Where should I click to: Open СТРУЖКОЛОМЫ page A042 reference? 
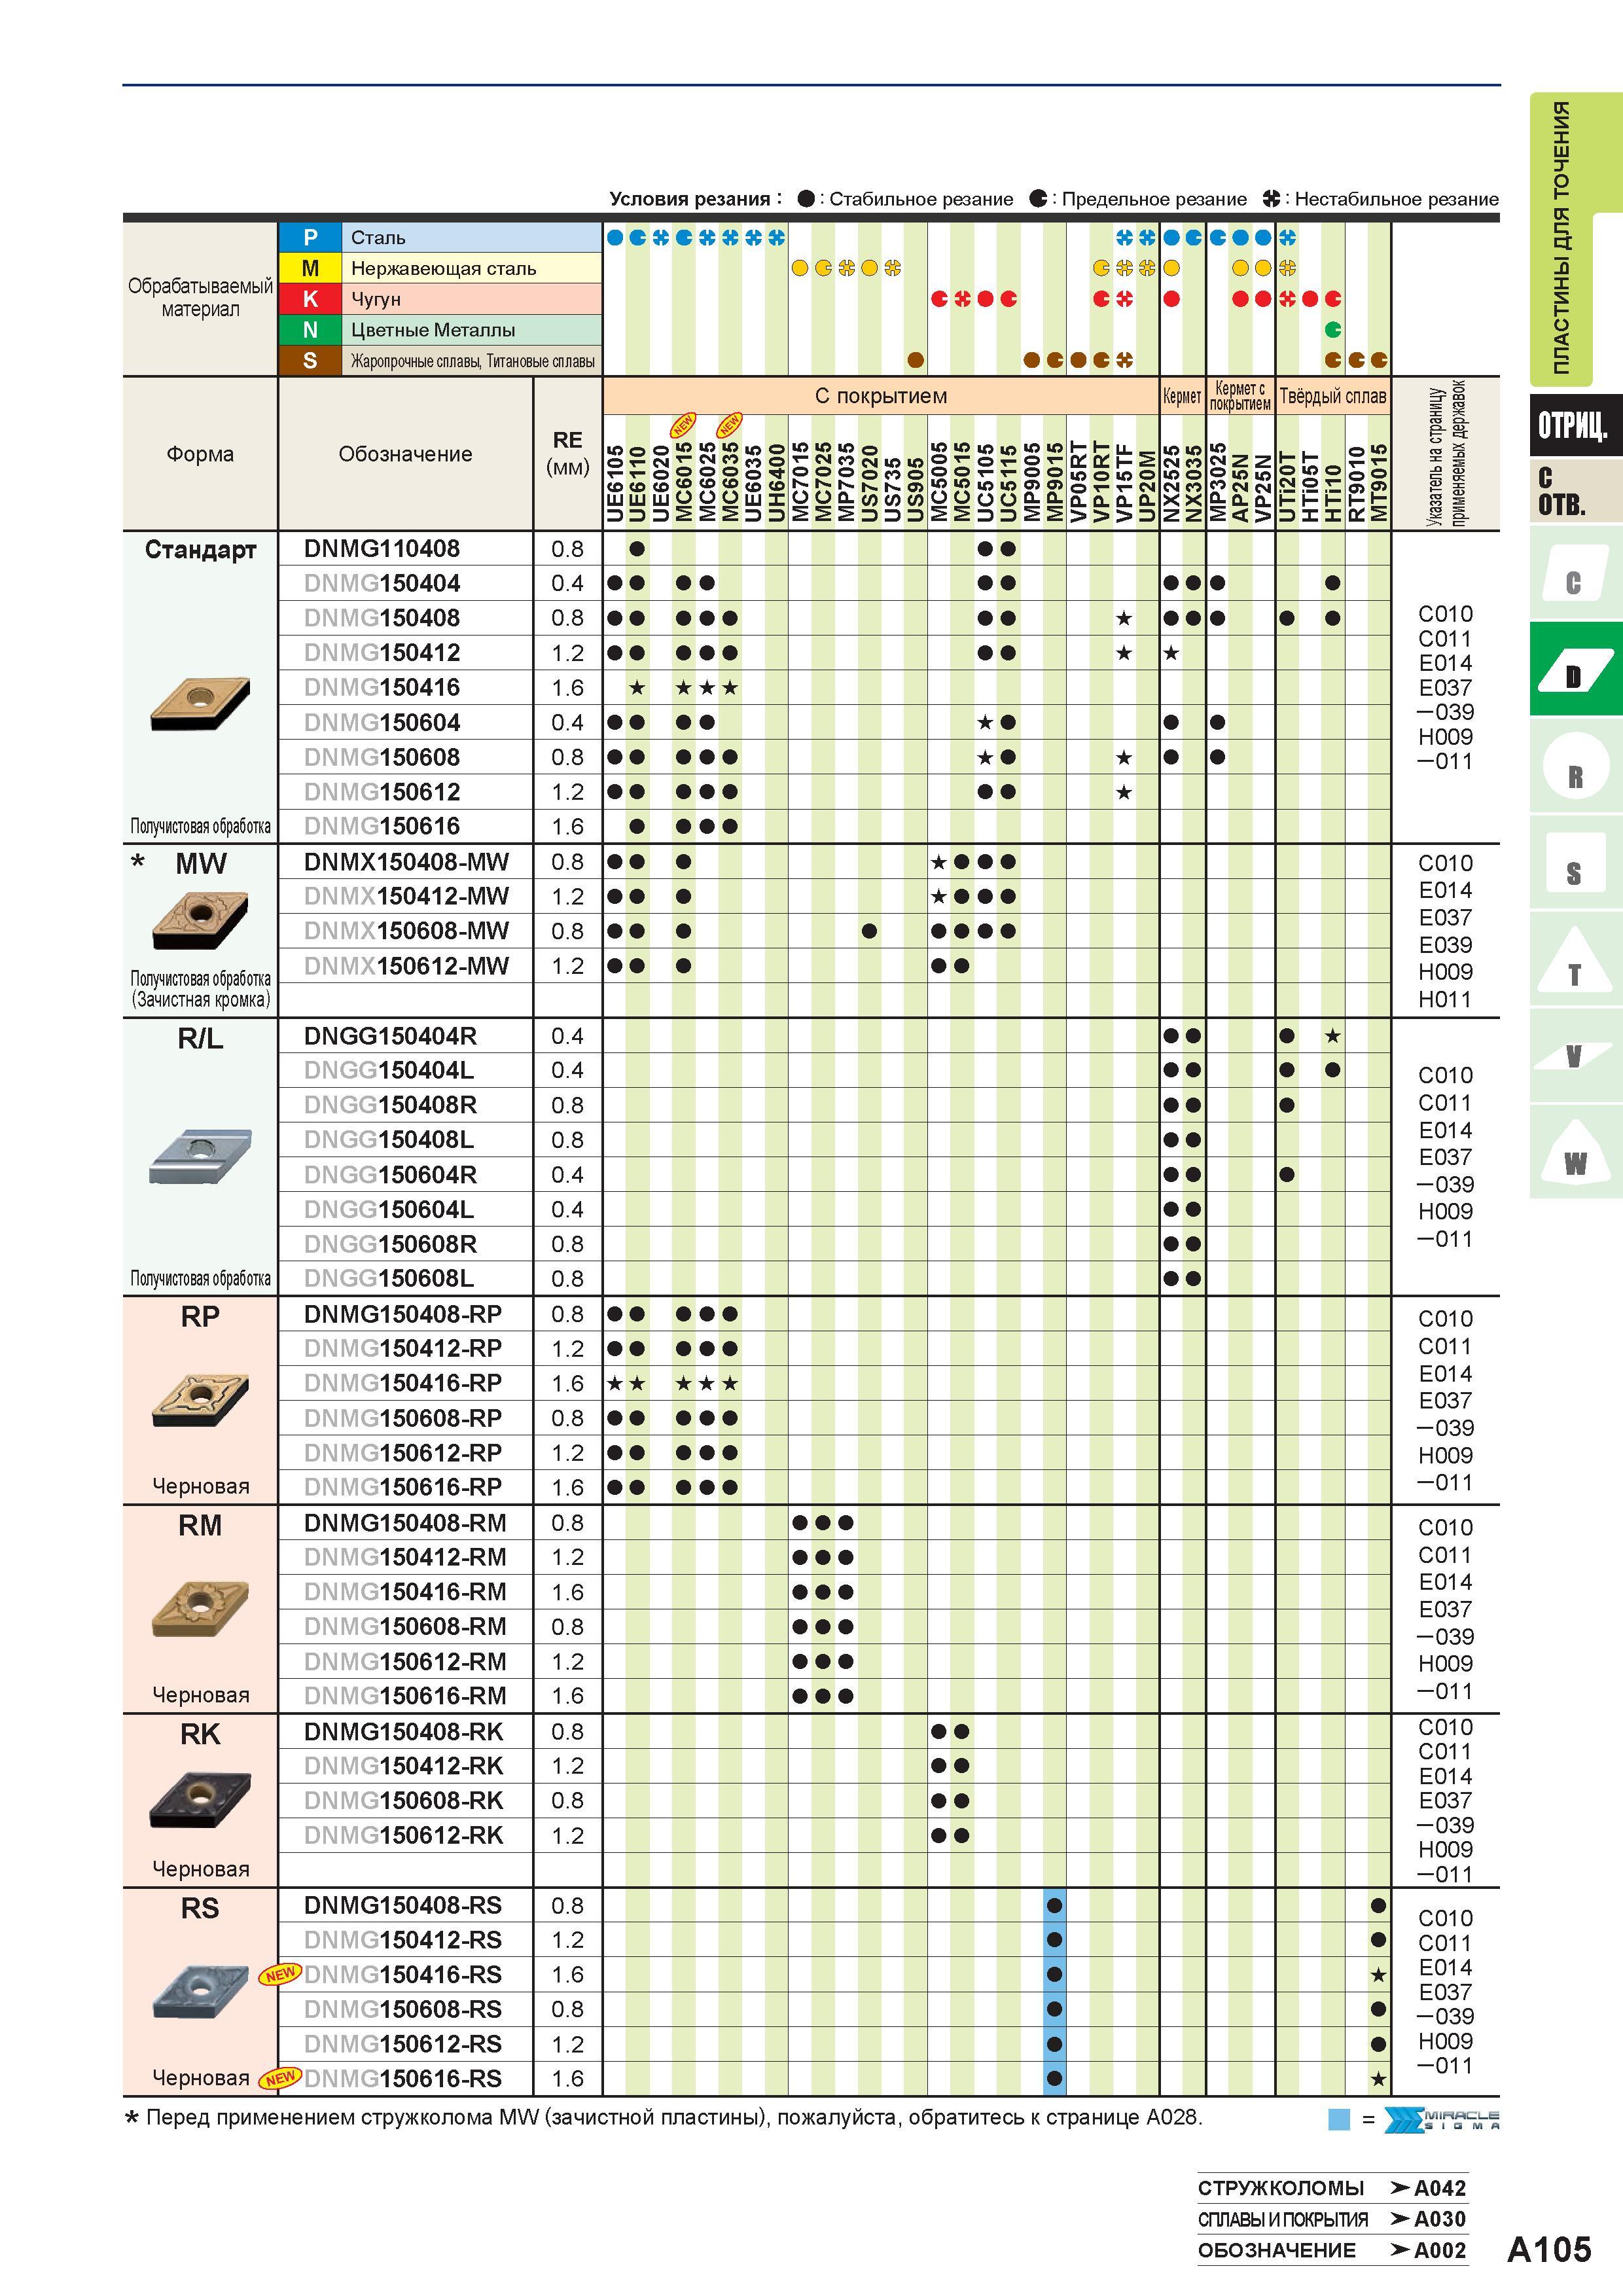(1332, 2188)
